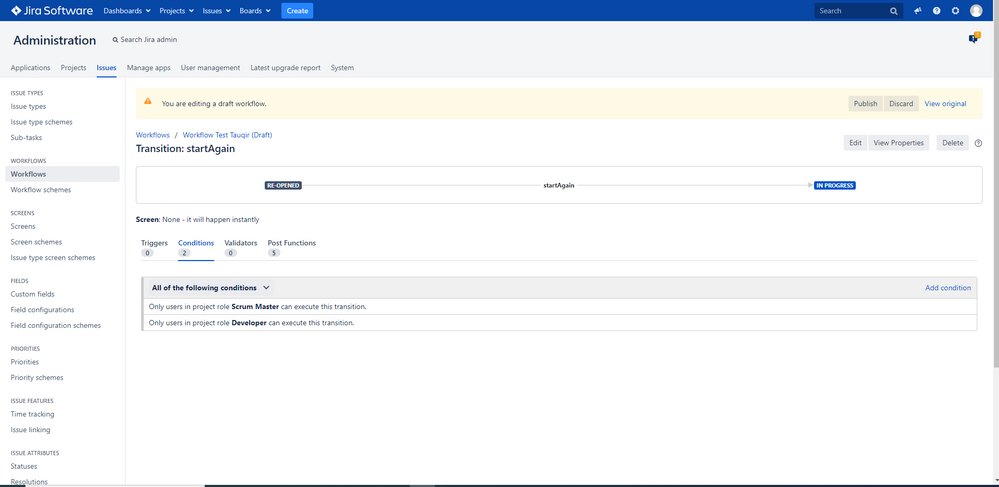
Task: Select the Scrum Master condition row
Action: pyautogui.click(x=559, y=307)
